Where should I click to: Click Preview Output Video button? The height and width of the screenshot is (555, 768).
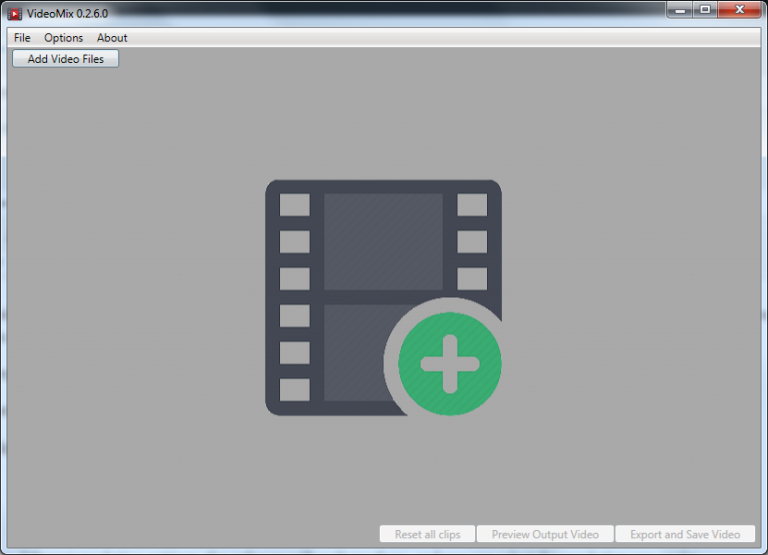545,534
